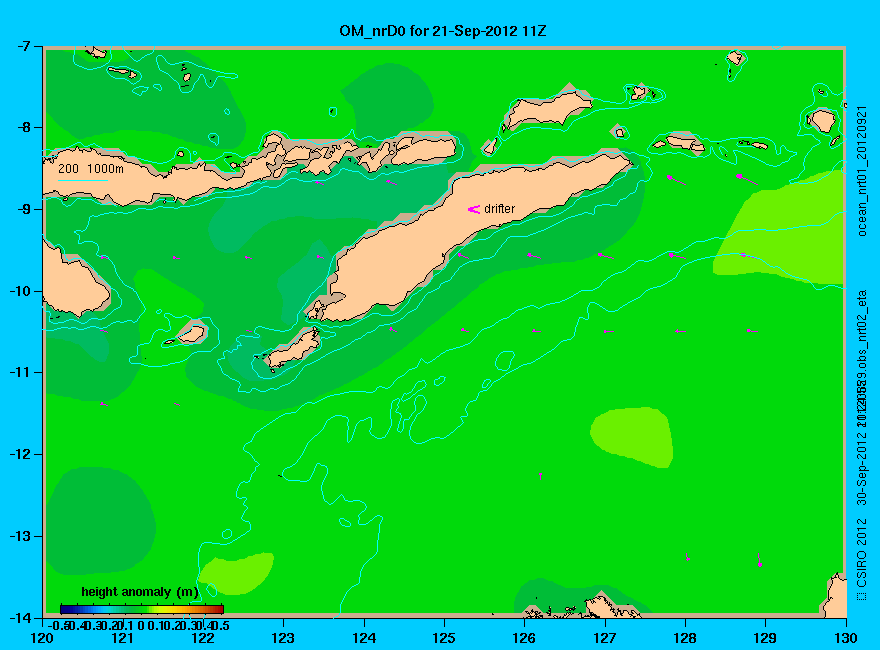Click longitude axis label 128
Image resolution: width=880 pixels, height=650 pixels.
click(685, 638)
